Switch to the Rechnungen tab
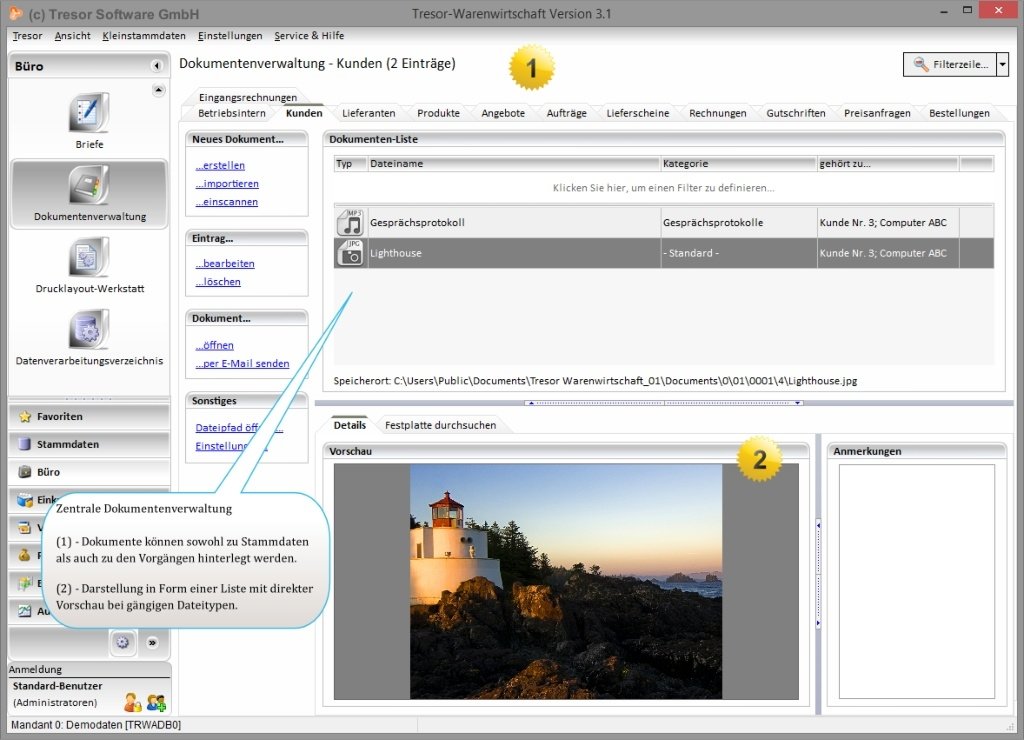1024x740 pixels. coord(717,113)
